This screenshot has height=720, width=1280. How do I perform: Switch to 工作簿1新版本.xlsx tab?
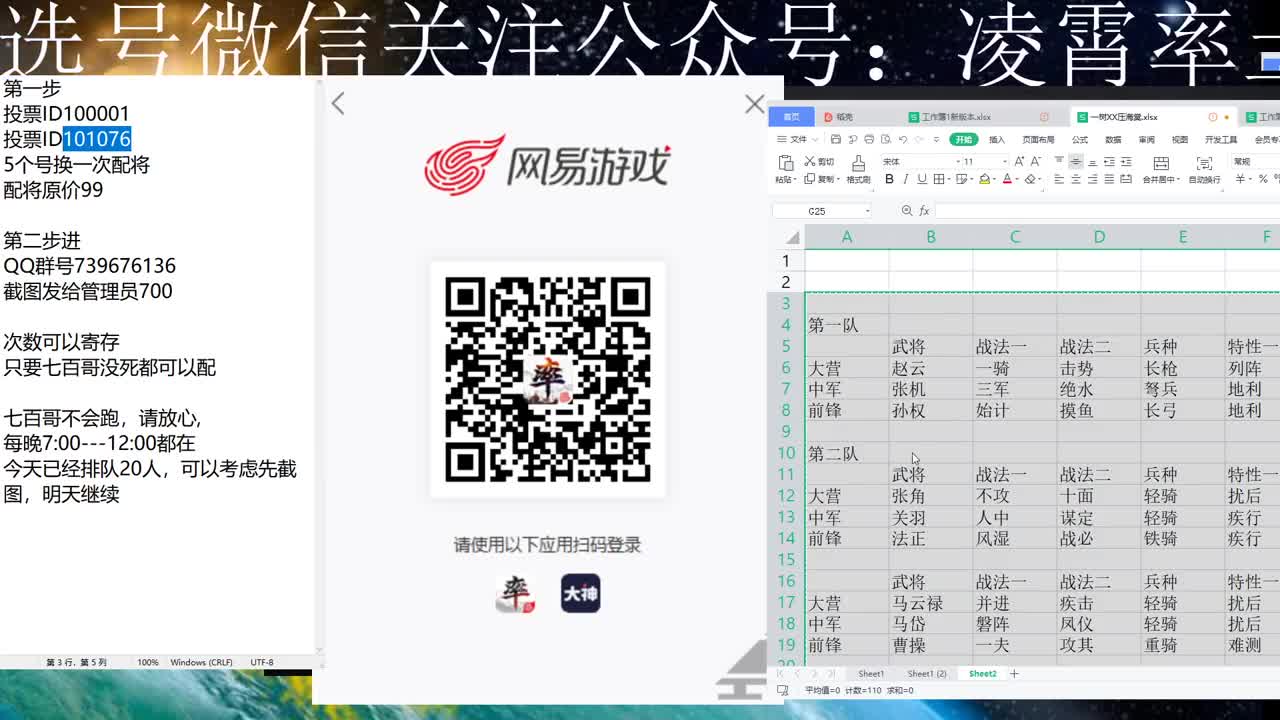956,117
